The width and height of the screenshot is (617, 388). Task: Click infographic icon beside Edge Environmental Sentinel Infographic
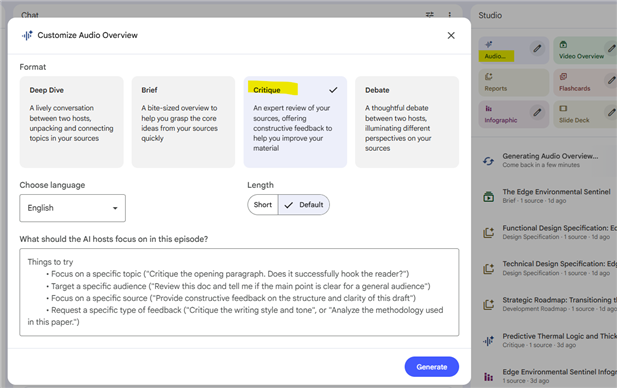[488, 377]
